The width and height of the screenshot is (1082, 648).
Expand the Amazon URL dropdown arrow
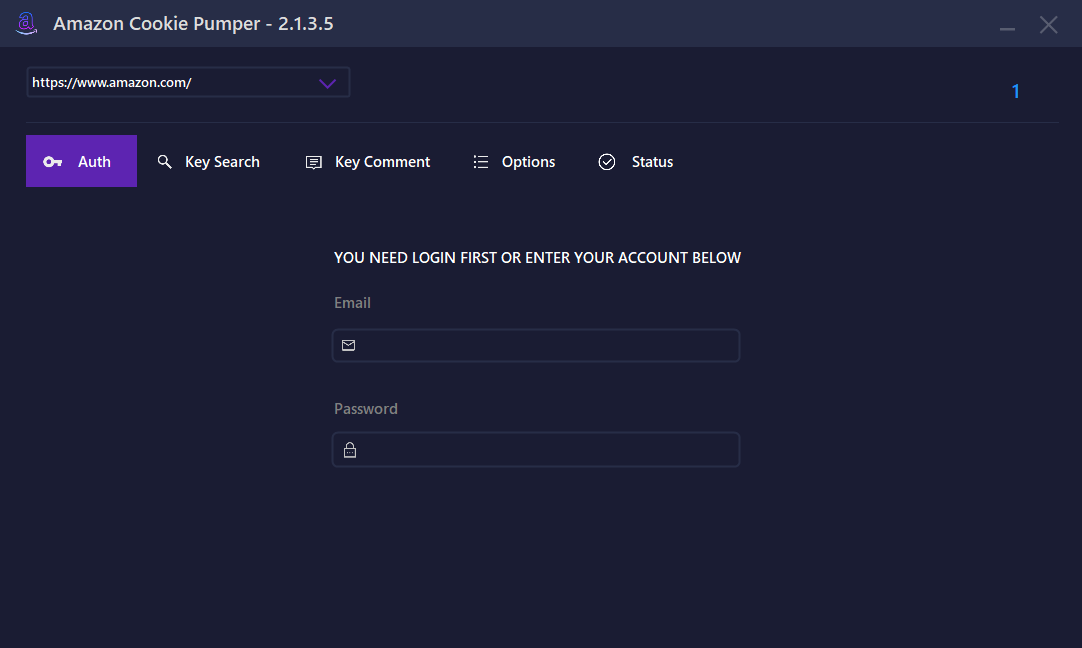327,83
